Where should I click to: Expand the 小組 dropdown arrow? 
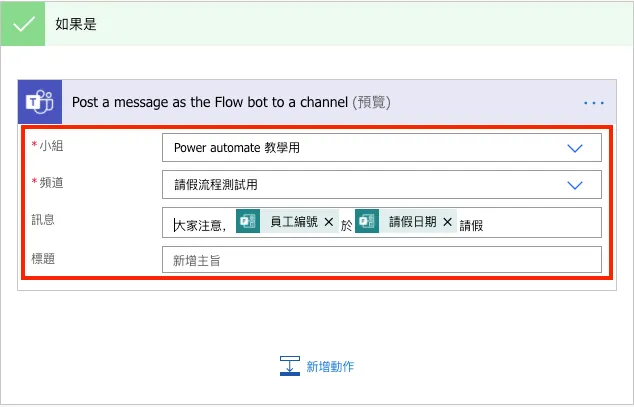[575, 148]
